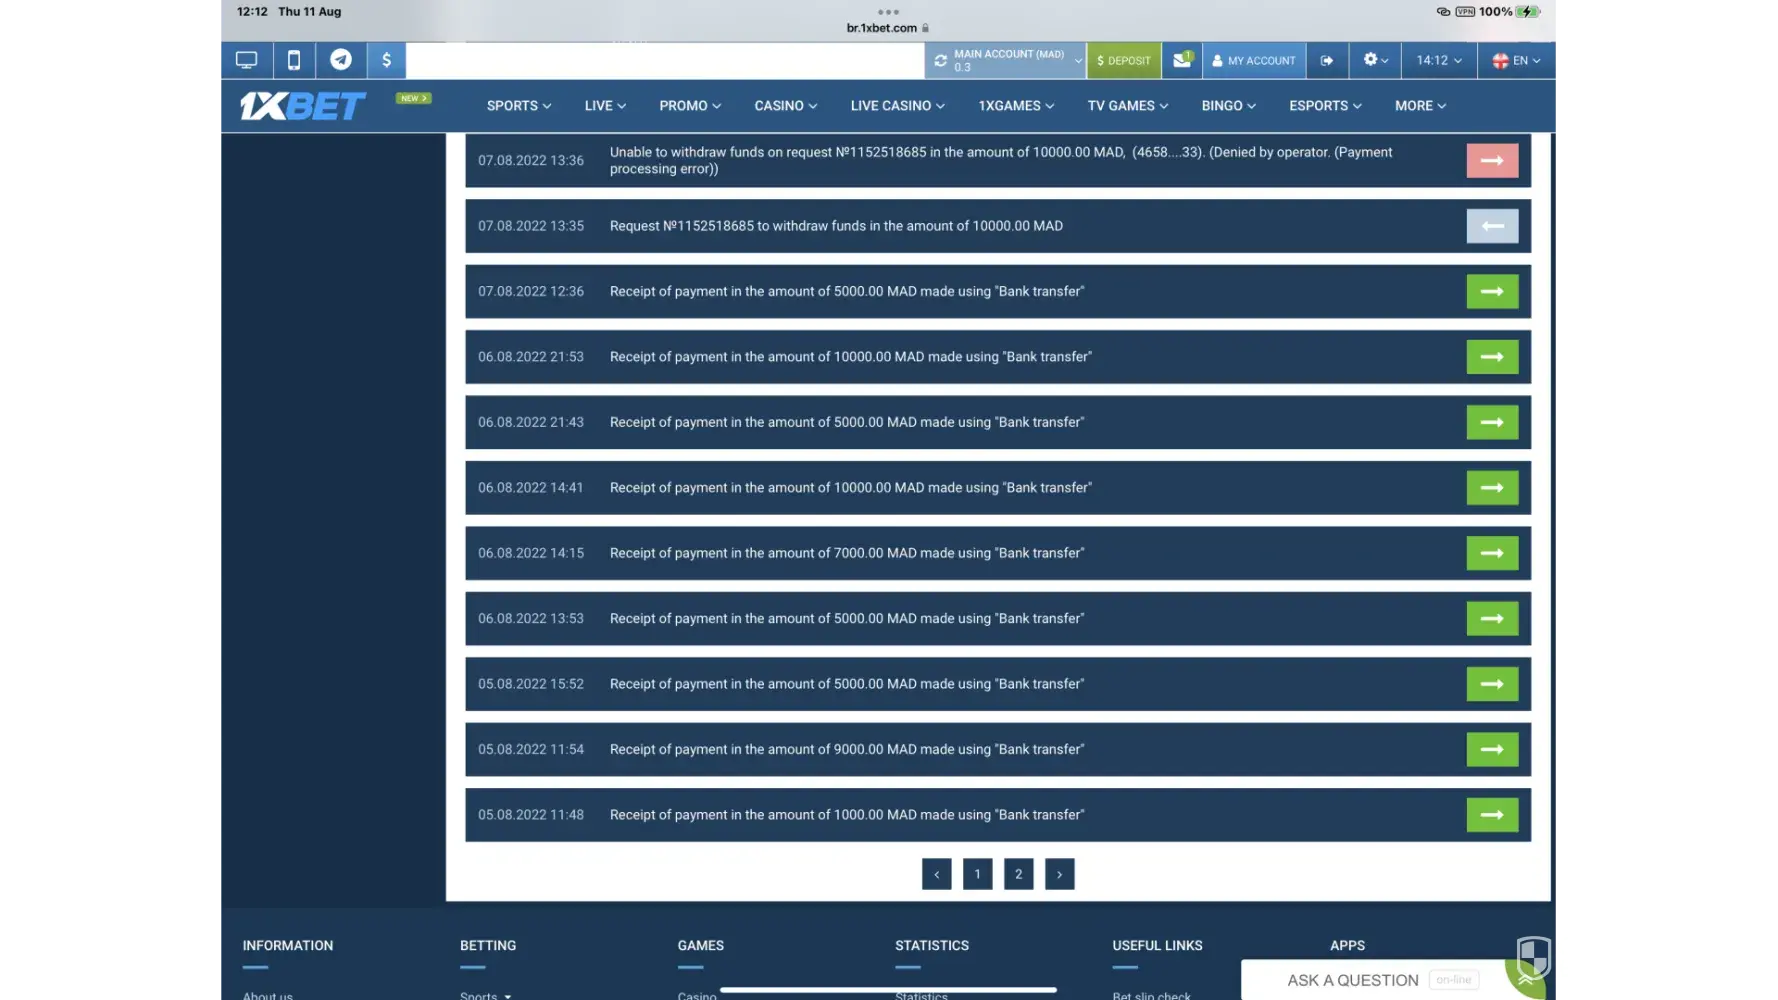Click the date 06.08.2022 21:53
The width and height of the screenshot is (1778, 1000).
[531, 357]
